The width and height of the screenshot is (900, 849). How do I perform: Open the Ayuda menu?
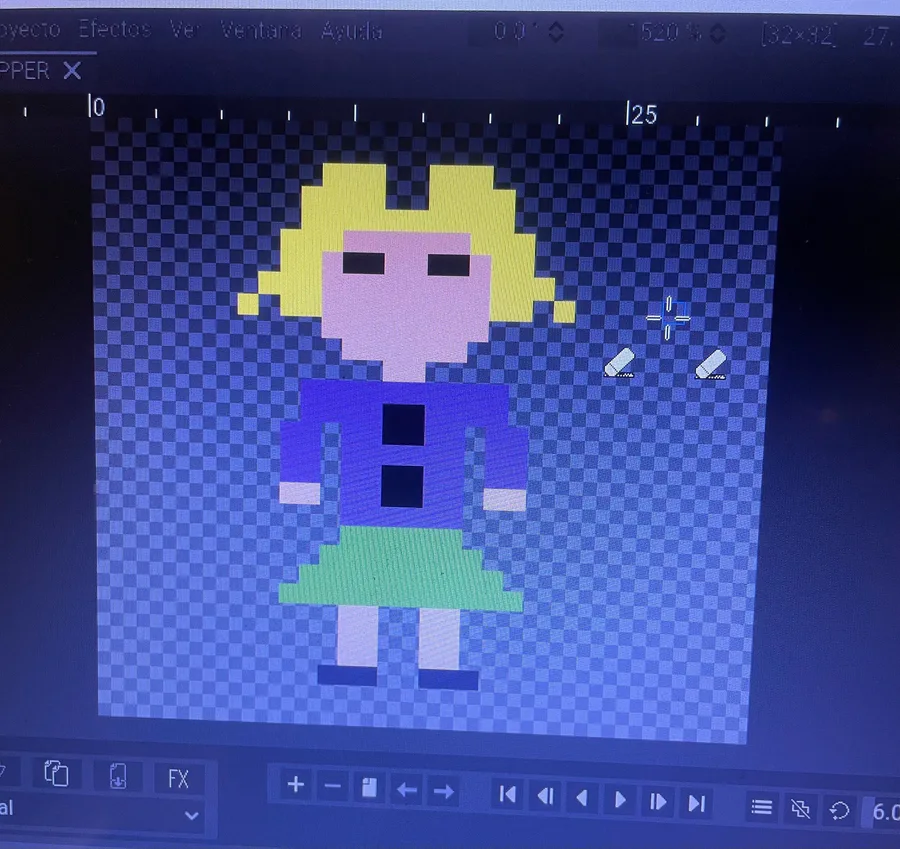[351, 30]
